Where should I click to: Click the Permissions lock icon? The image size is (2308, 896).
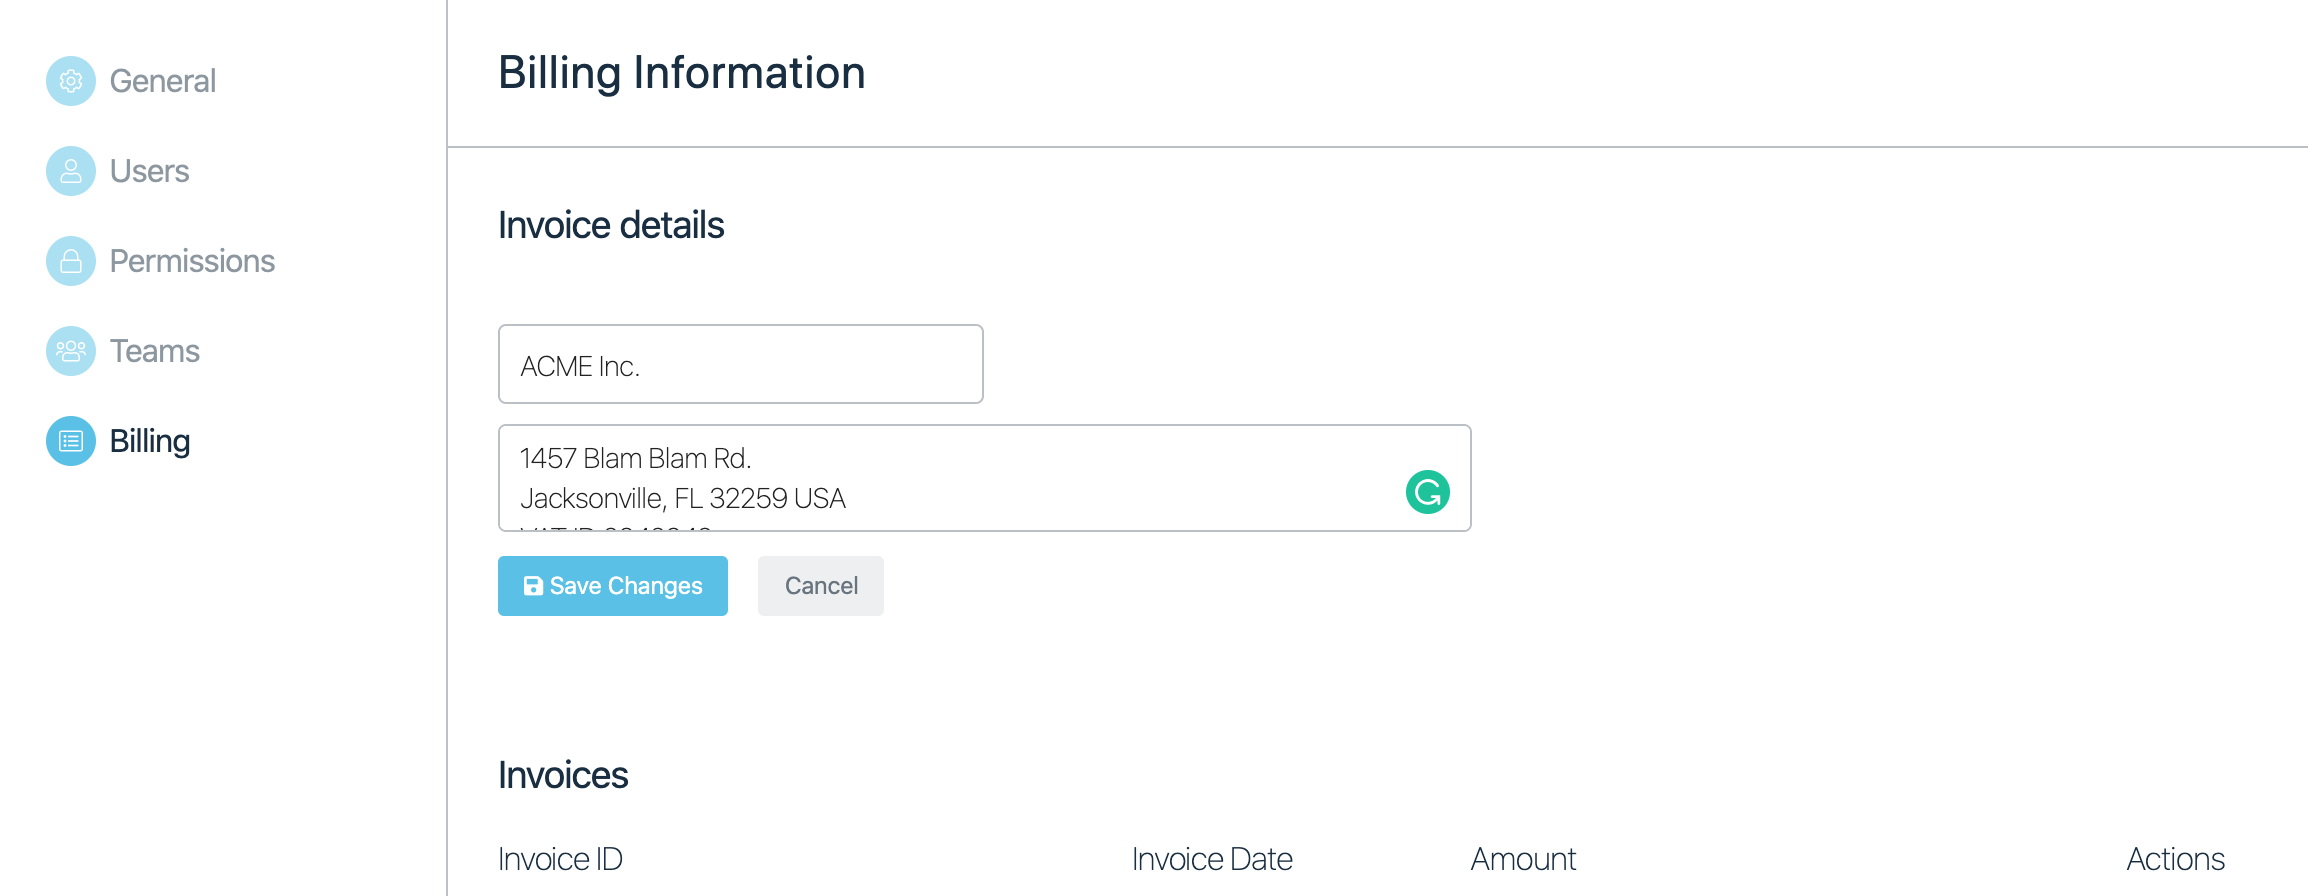coord(71,261)
